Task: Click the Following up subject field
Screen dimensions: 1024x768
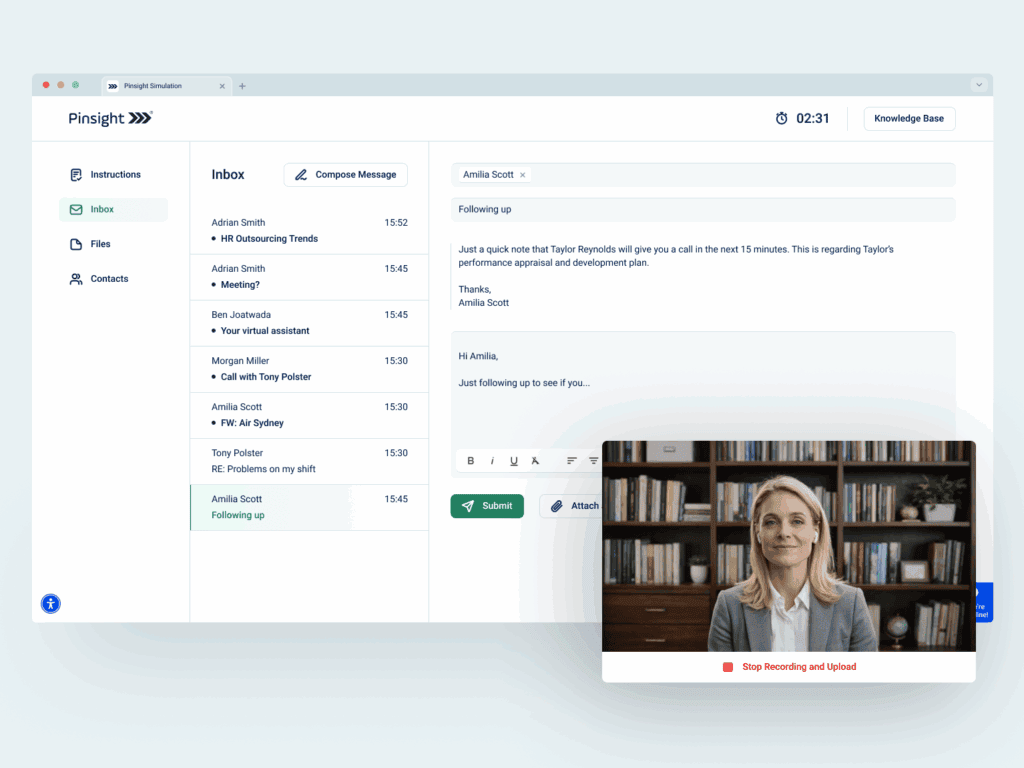Action: pyautogui.click(x=702, y=210)
